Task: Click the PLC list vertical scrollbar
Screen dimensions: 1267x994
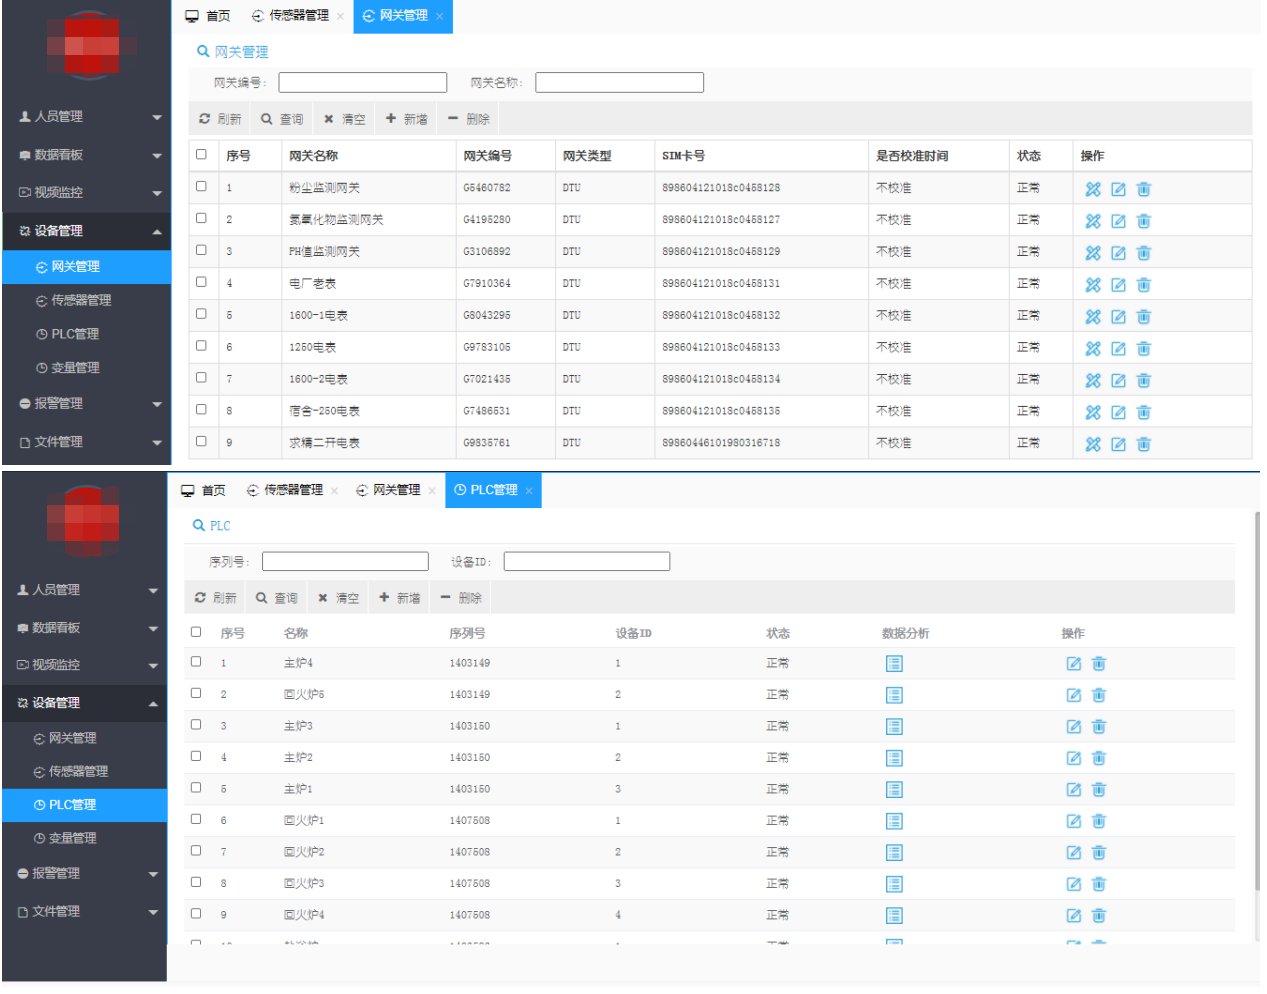Action: (x=1256, y=700)
